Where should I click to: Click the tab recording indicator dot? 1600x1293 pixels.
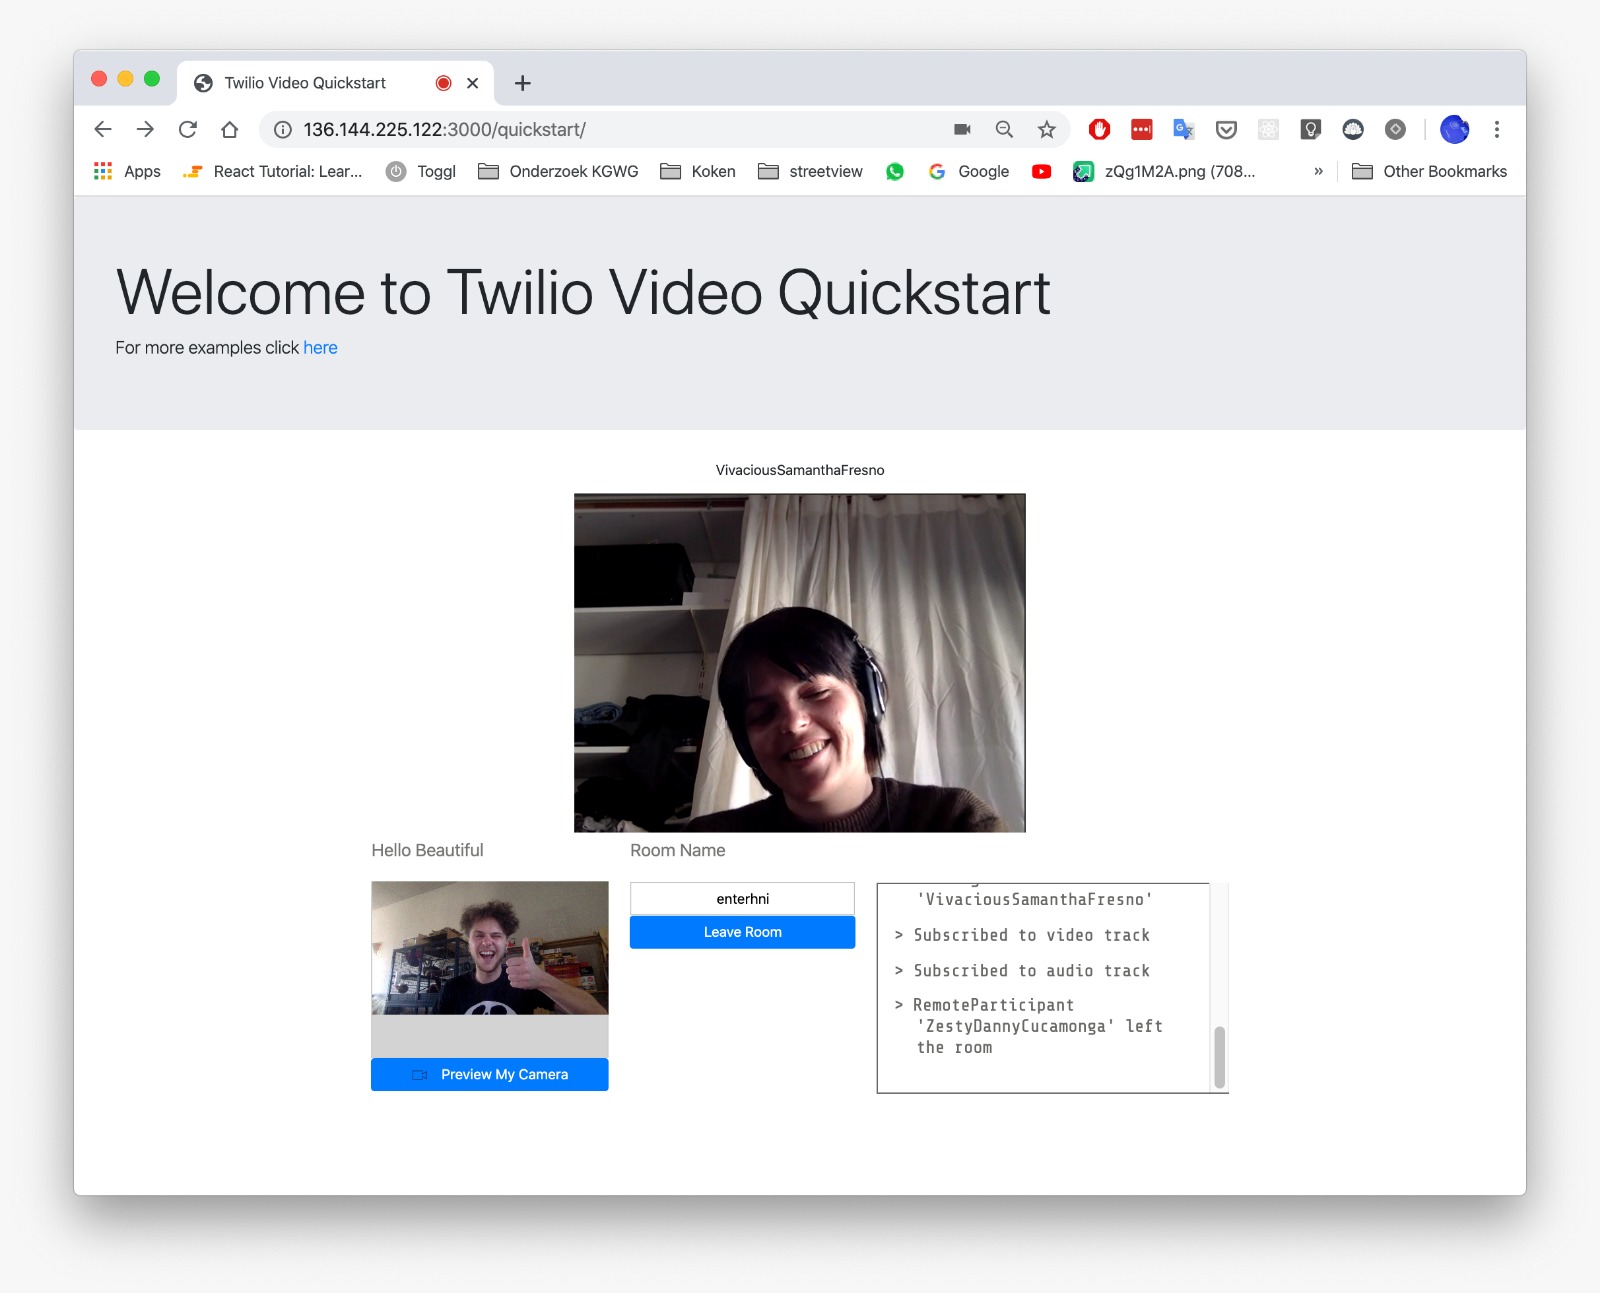(443, 83)
